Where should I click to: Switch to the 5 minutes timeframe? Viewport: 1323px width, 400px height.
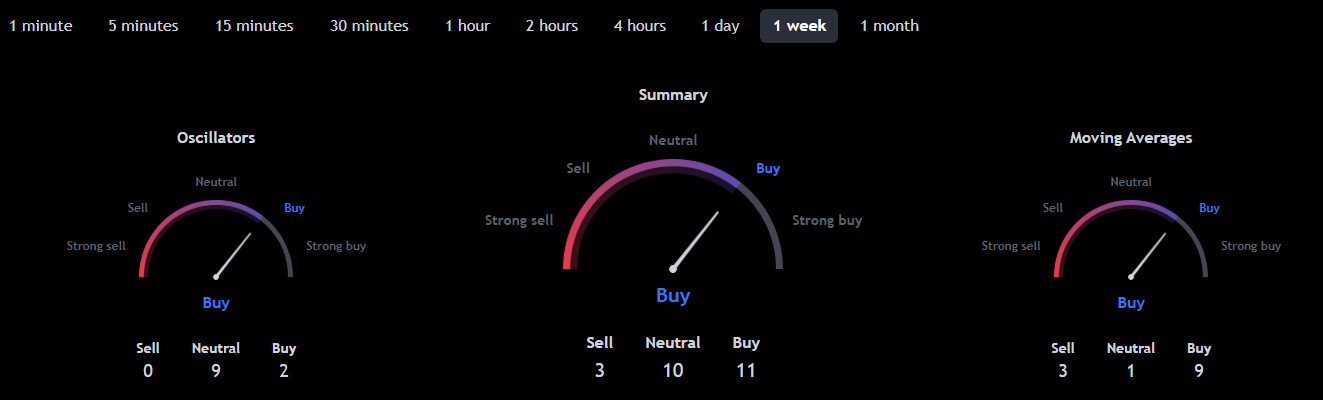coord(143,26)
